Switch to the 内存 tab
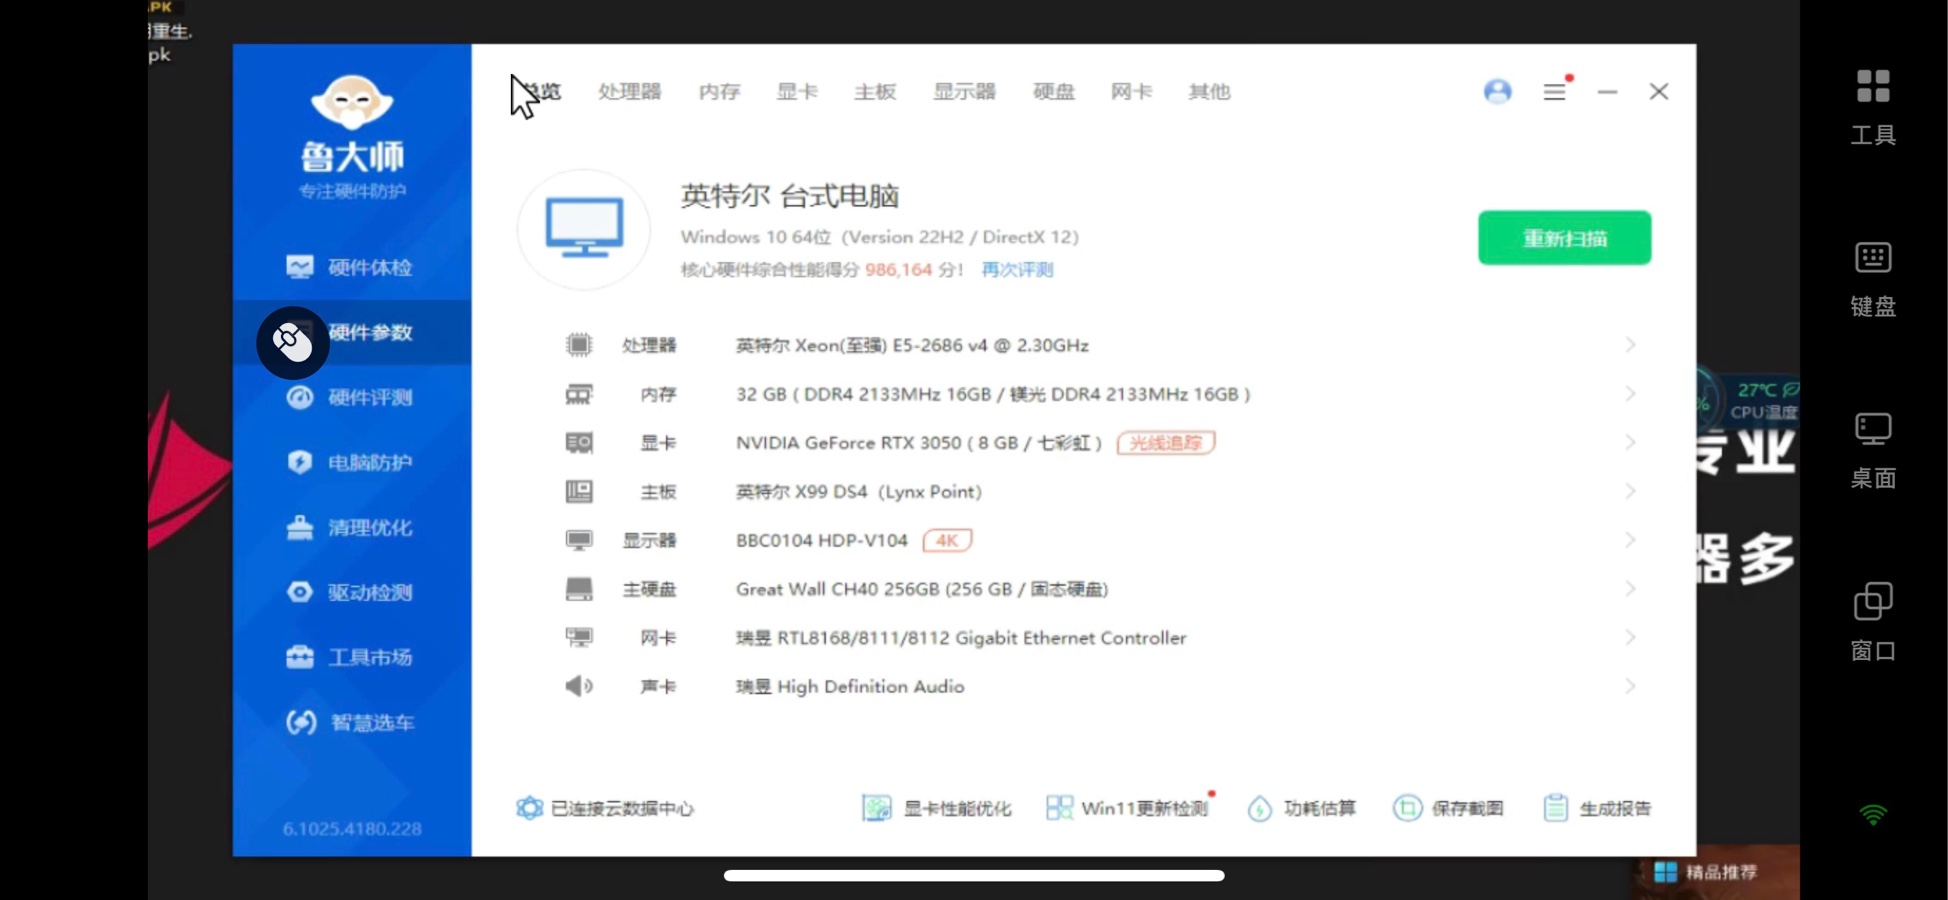This screenshot has width=1948, height=900. point(719,92)
